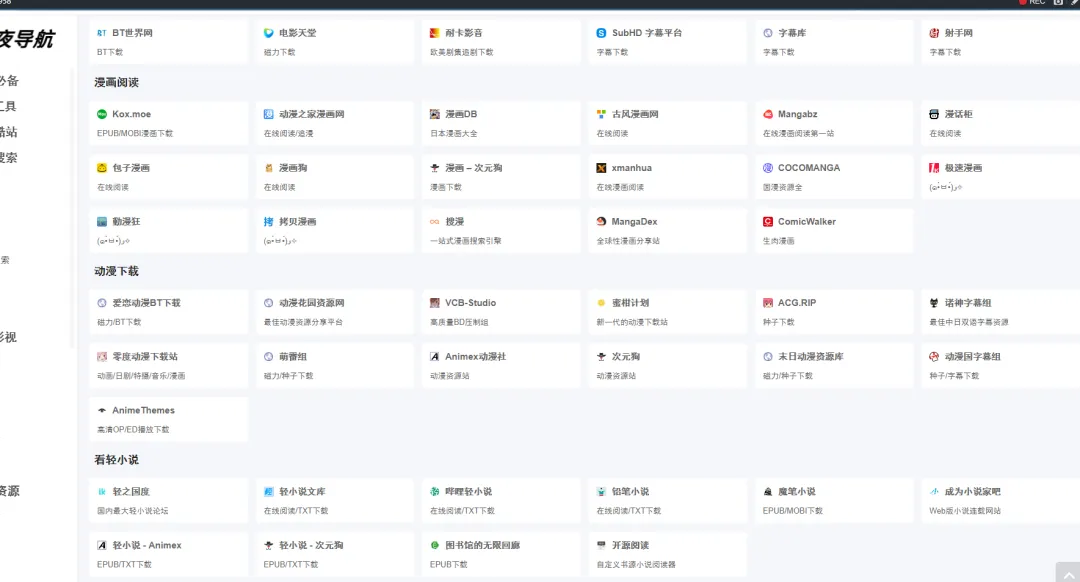The width and height of the screenshot is (1080, 582).
Task: Click the 包子漫画 yellow icon
Action: click(102, 168)
